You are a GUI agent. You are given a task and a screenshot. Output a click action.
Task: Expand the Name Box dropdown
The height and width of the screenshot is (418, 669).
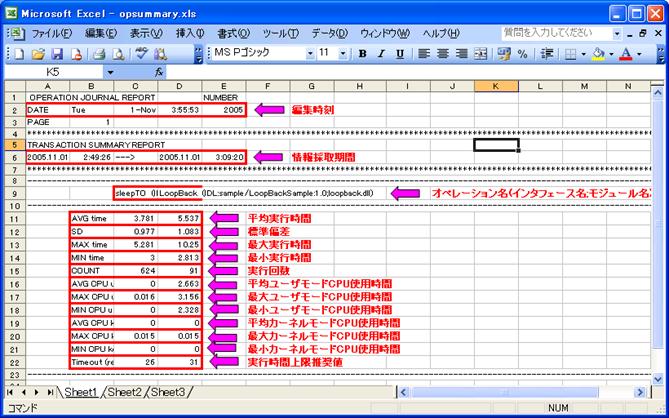click(111, 73)
